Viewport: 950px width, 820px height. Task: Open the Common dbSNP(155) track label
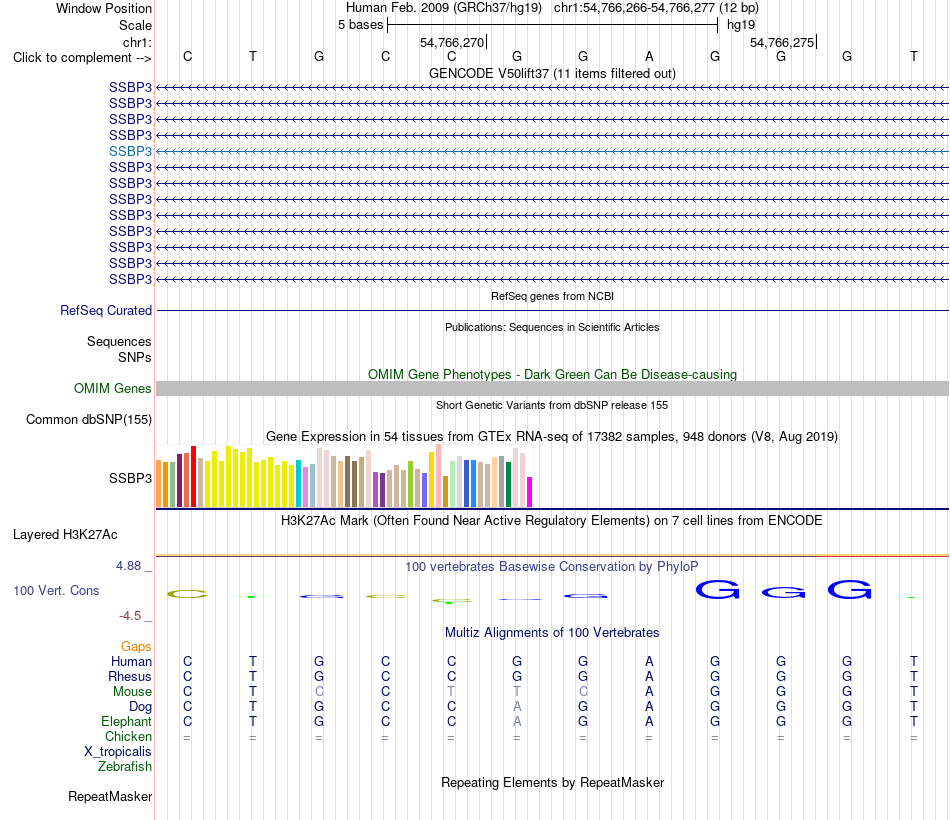[x=89, y=419]
